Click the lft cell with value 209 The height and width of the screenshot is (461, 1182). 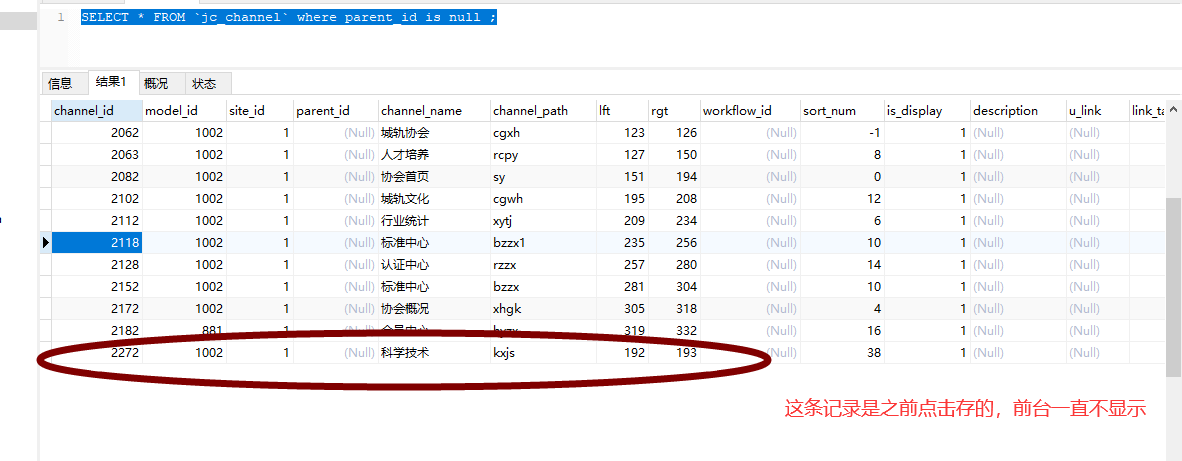pos(621,221)
